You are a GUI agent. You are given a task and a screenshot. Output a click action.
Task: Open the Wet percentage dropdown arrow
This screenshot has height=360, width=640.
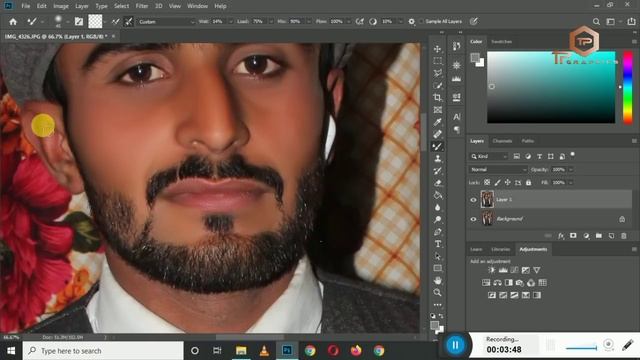click(x=230, y=22)
